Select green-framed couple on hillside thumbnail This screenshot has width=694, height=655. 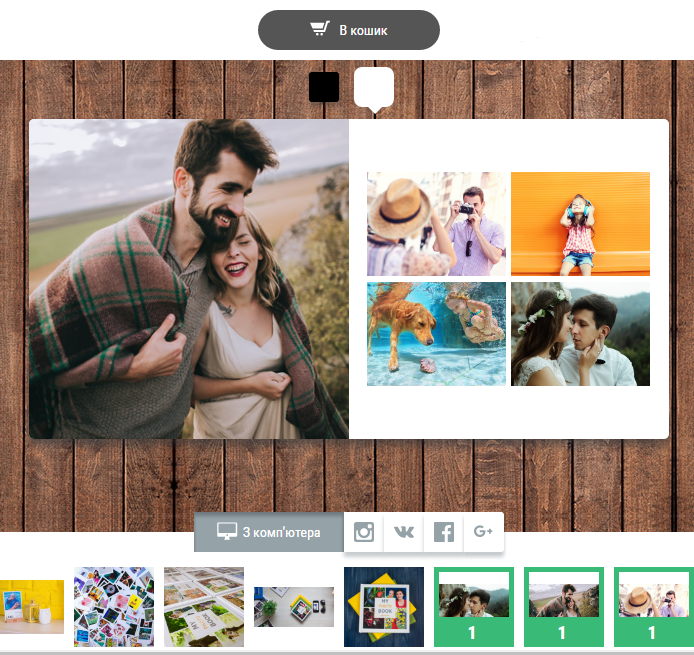tap(562, 607)
